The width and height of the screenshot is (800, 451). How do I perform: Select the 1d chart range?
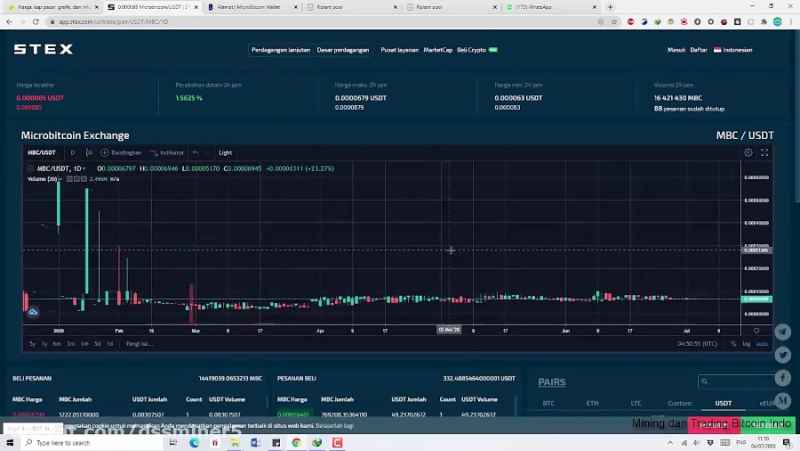tap(110, 344)
